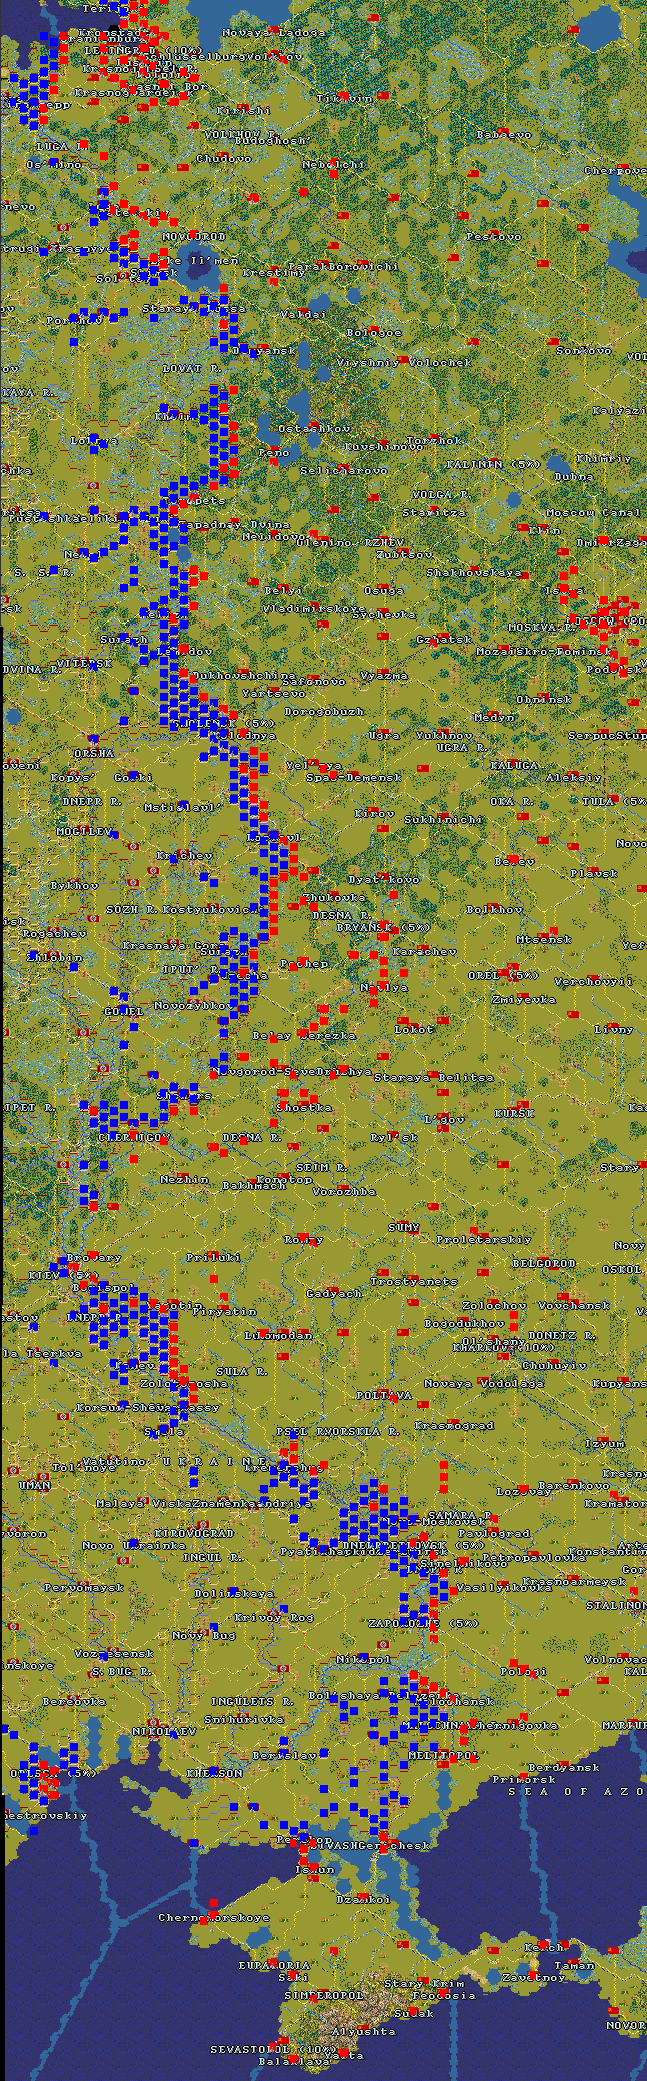Screen dimensions: 647x2081
Task: Select the EUPATORIA city label
Action: (274, 1965)
